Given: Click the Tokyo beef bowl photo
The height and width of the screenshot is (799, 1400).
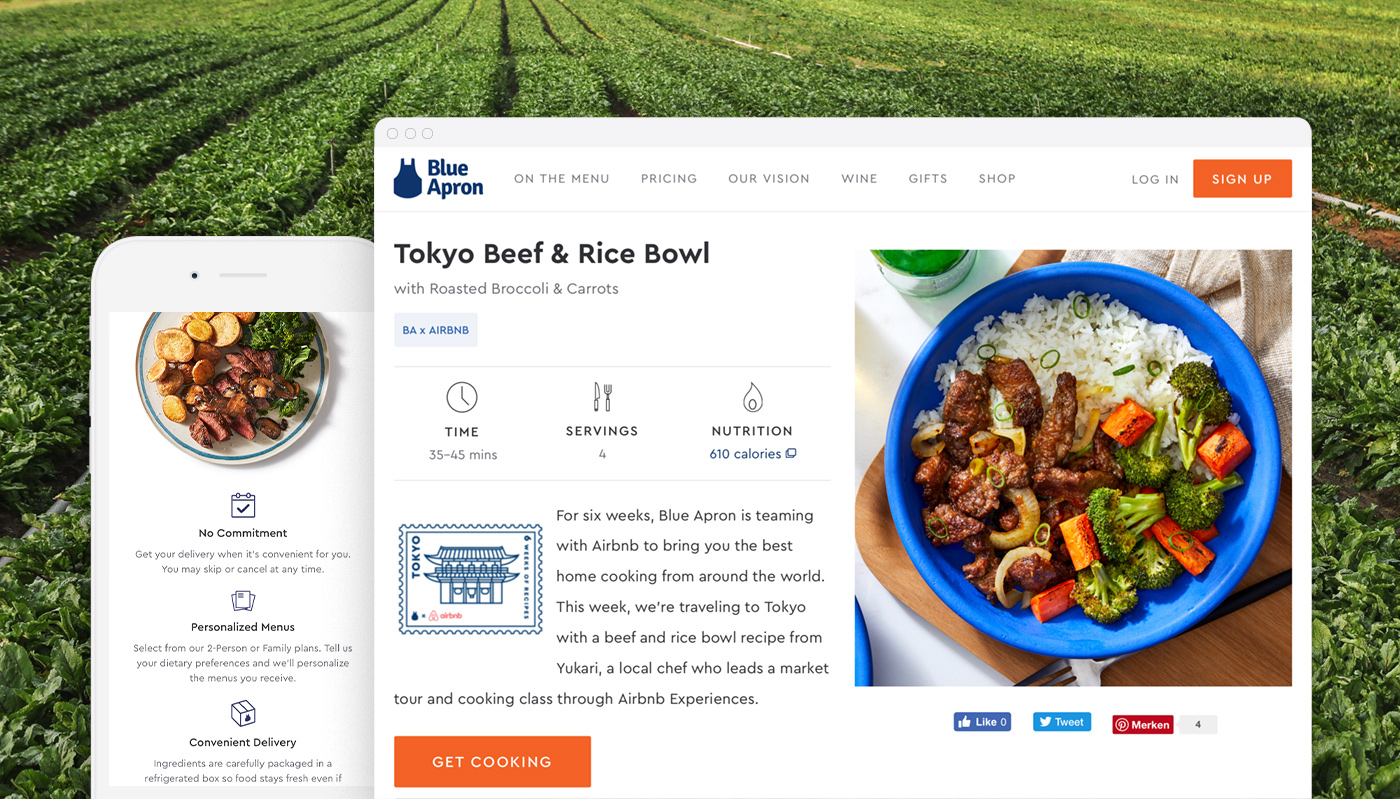Looking at the screenshot, I should coord(1073,468).
